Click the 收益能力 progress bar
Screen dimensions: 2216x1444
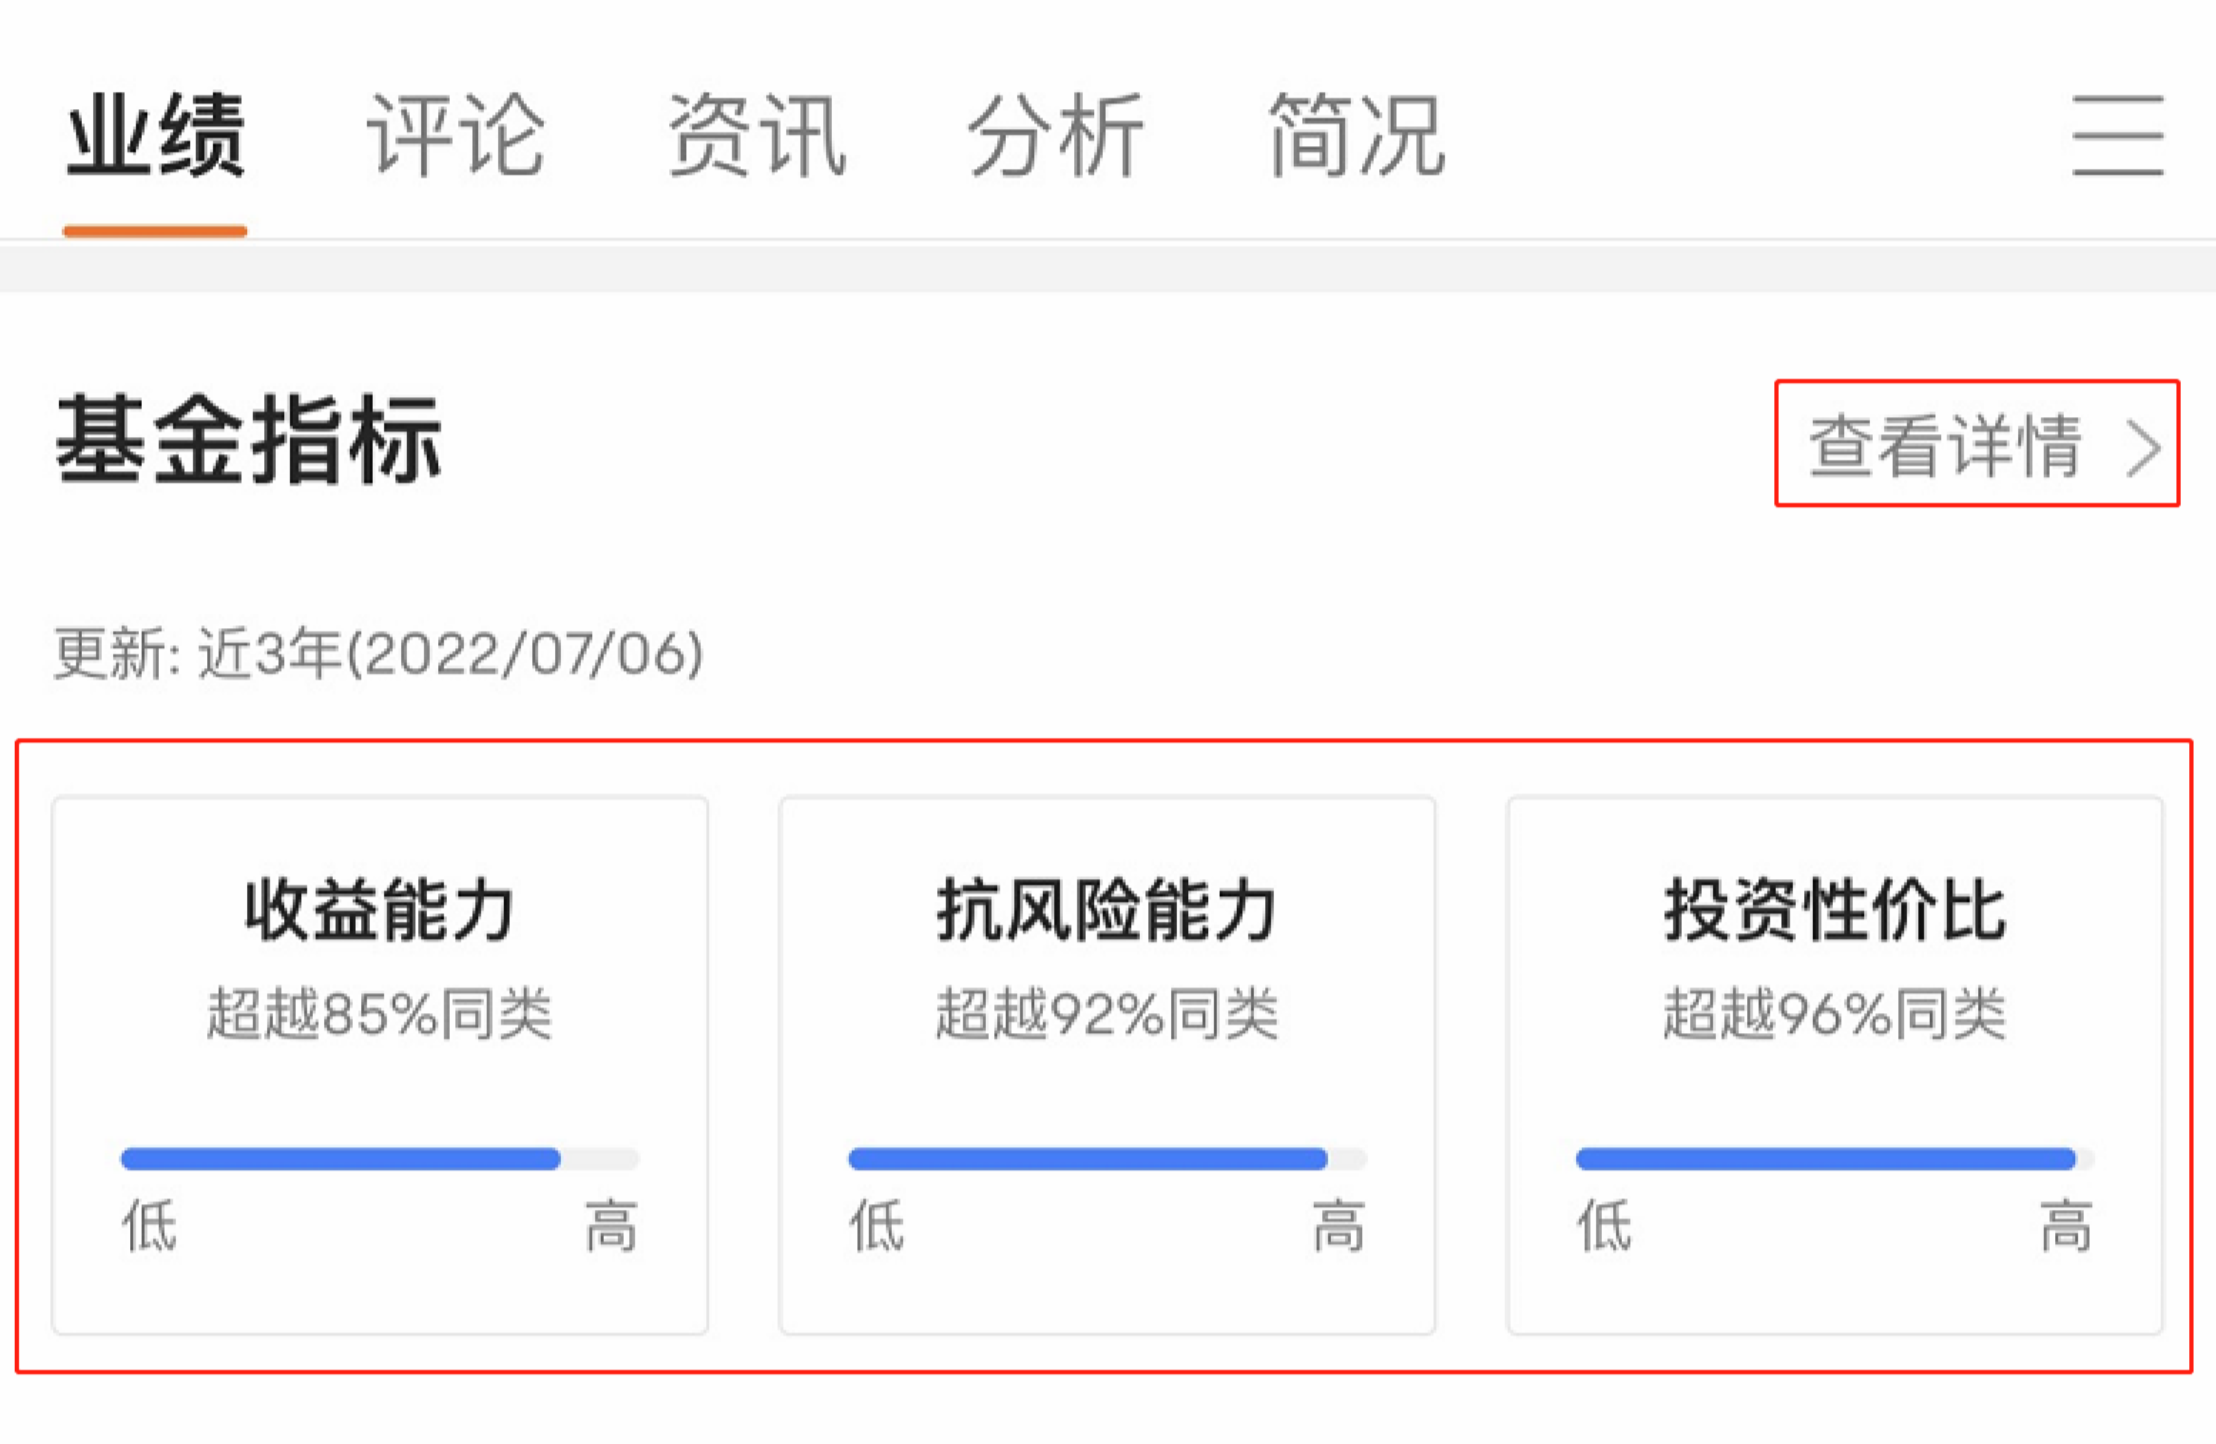pyautogui.click(x=380, y=1159)
